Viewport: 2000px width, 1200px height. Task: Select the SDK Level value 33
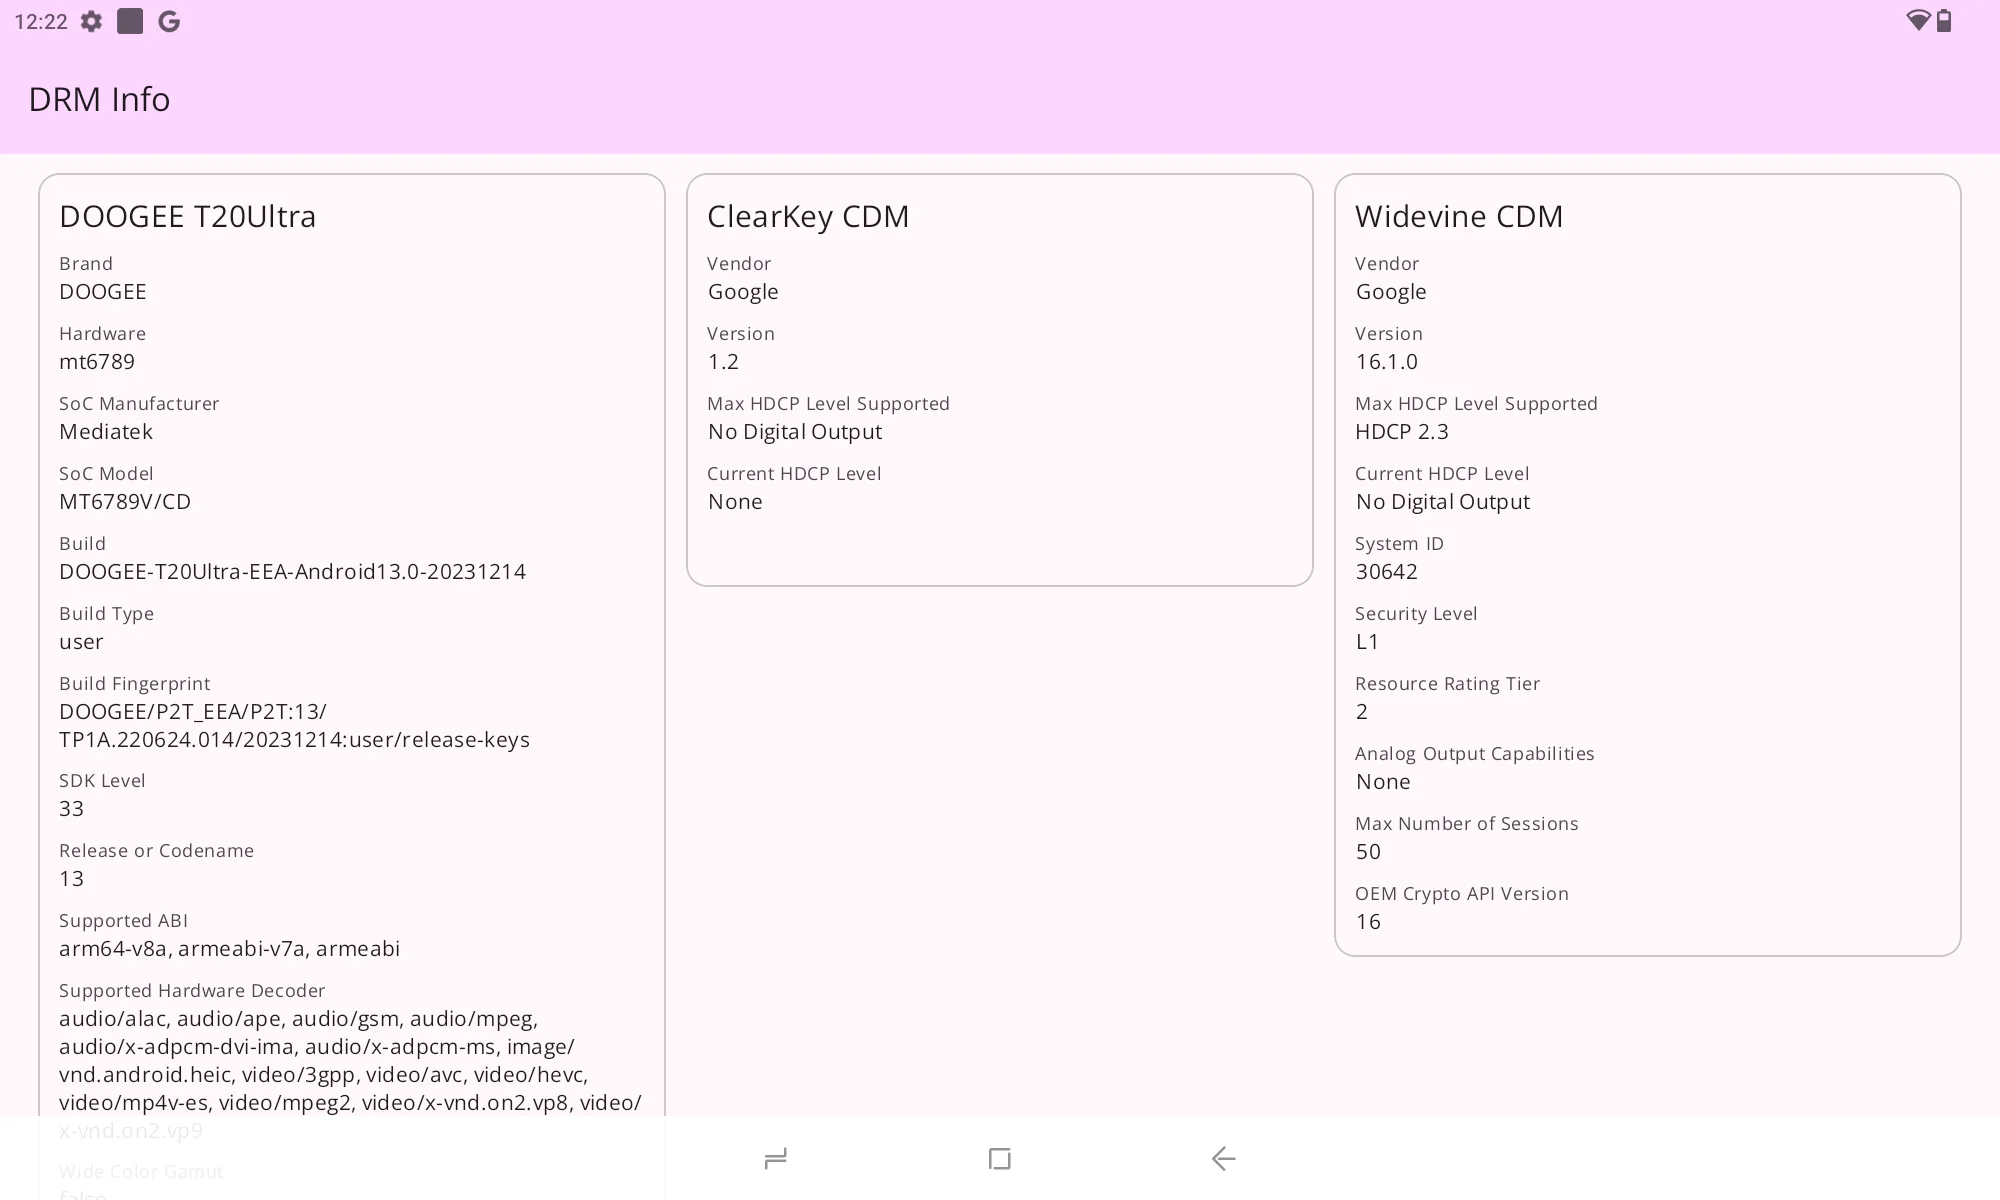71,809
